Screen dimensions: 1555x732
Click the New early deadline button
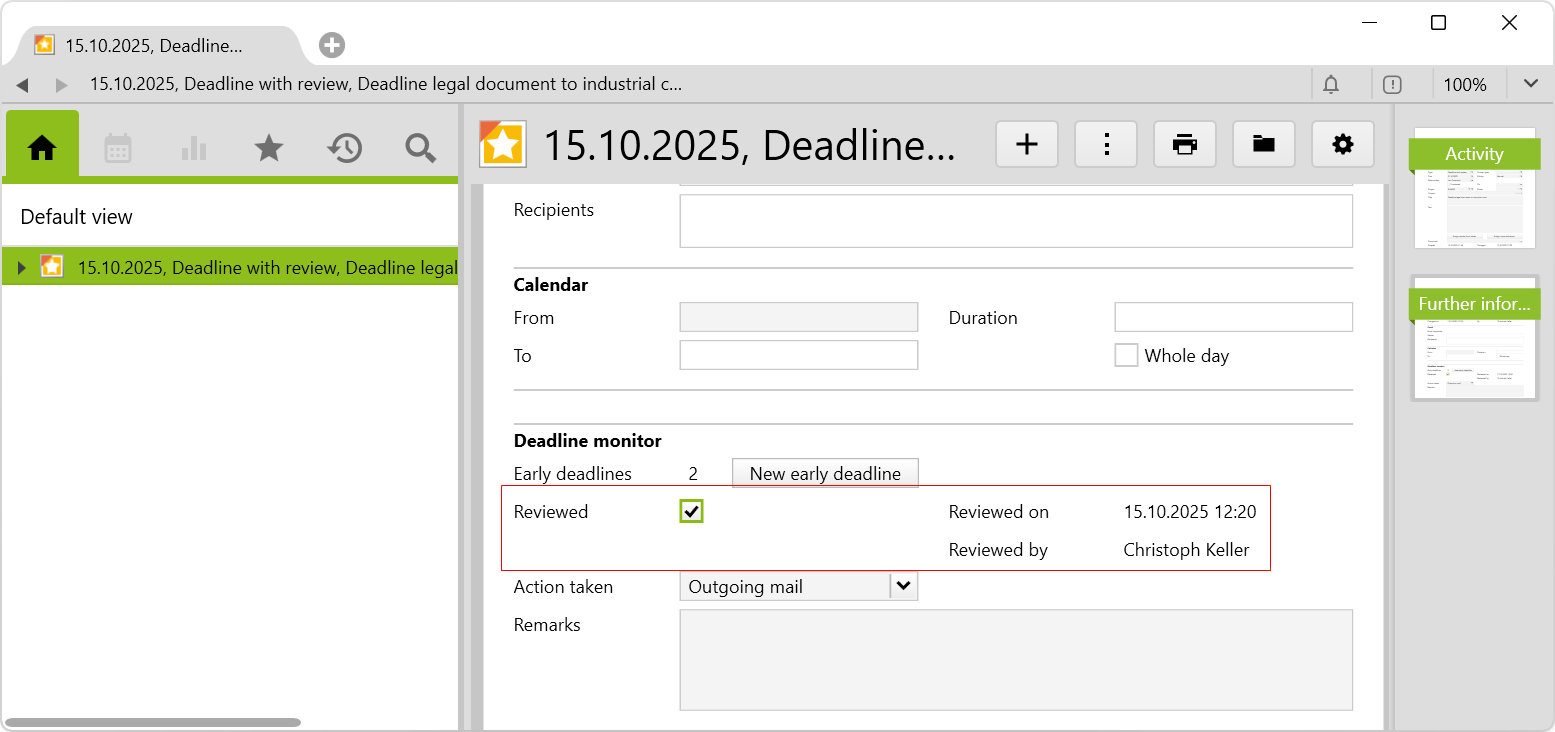(x=825, y=473)
